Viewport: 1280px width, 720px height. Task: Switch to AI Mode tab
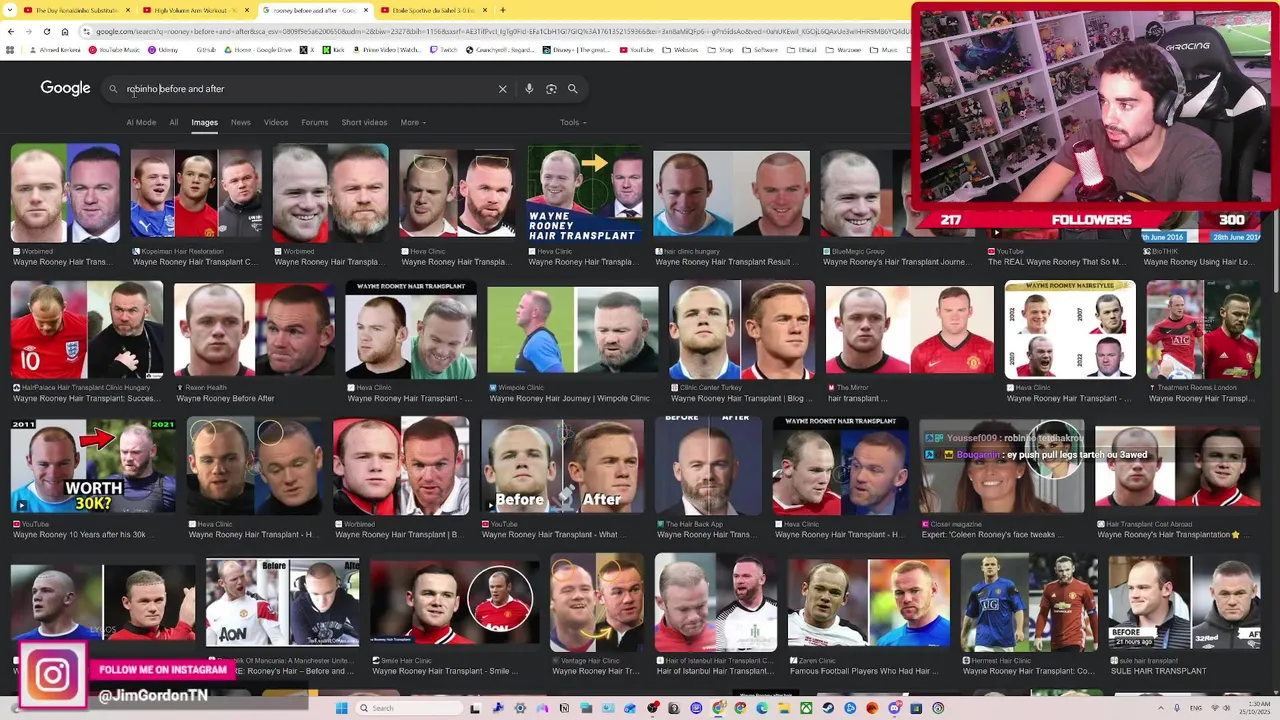pos(141,122)
